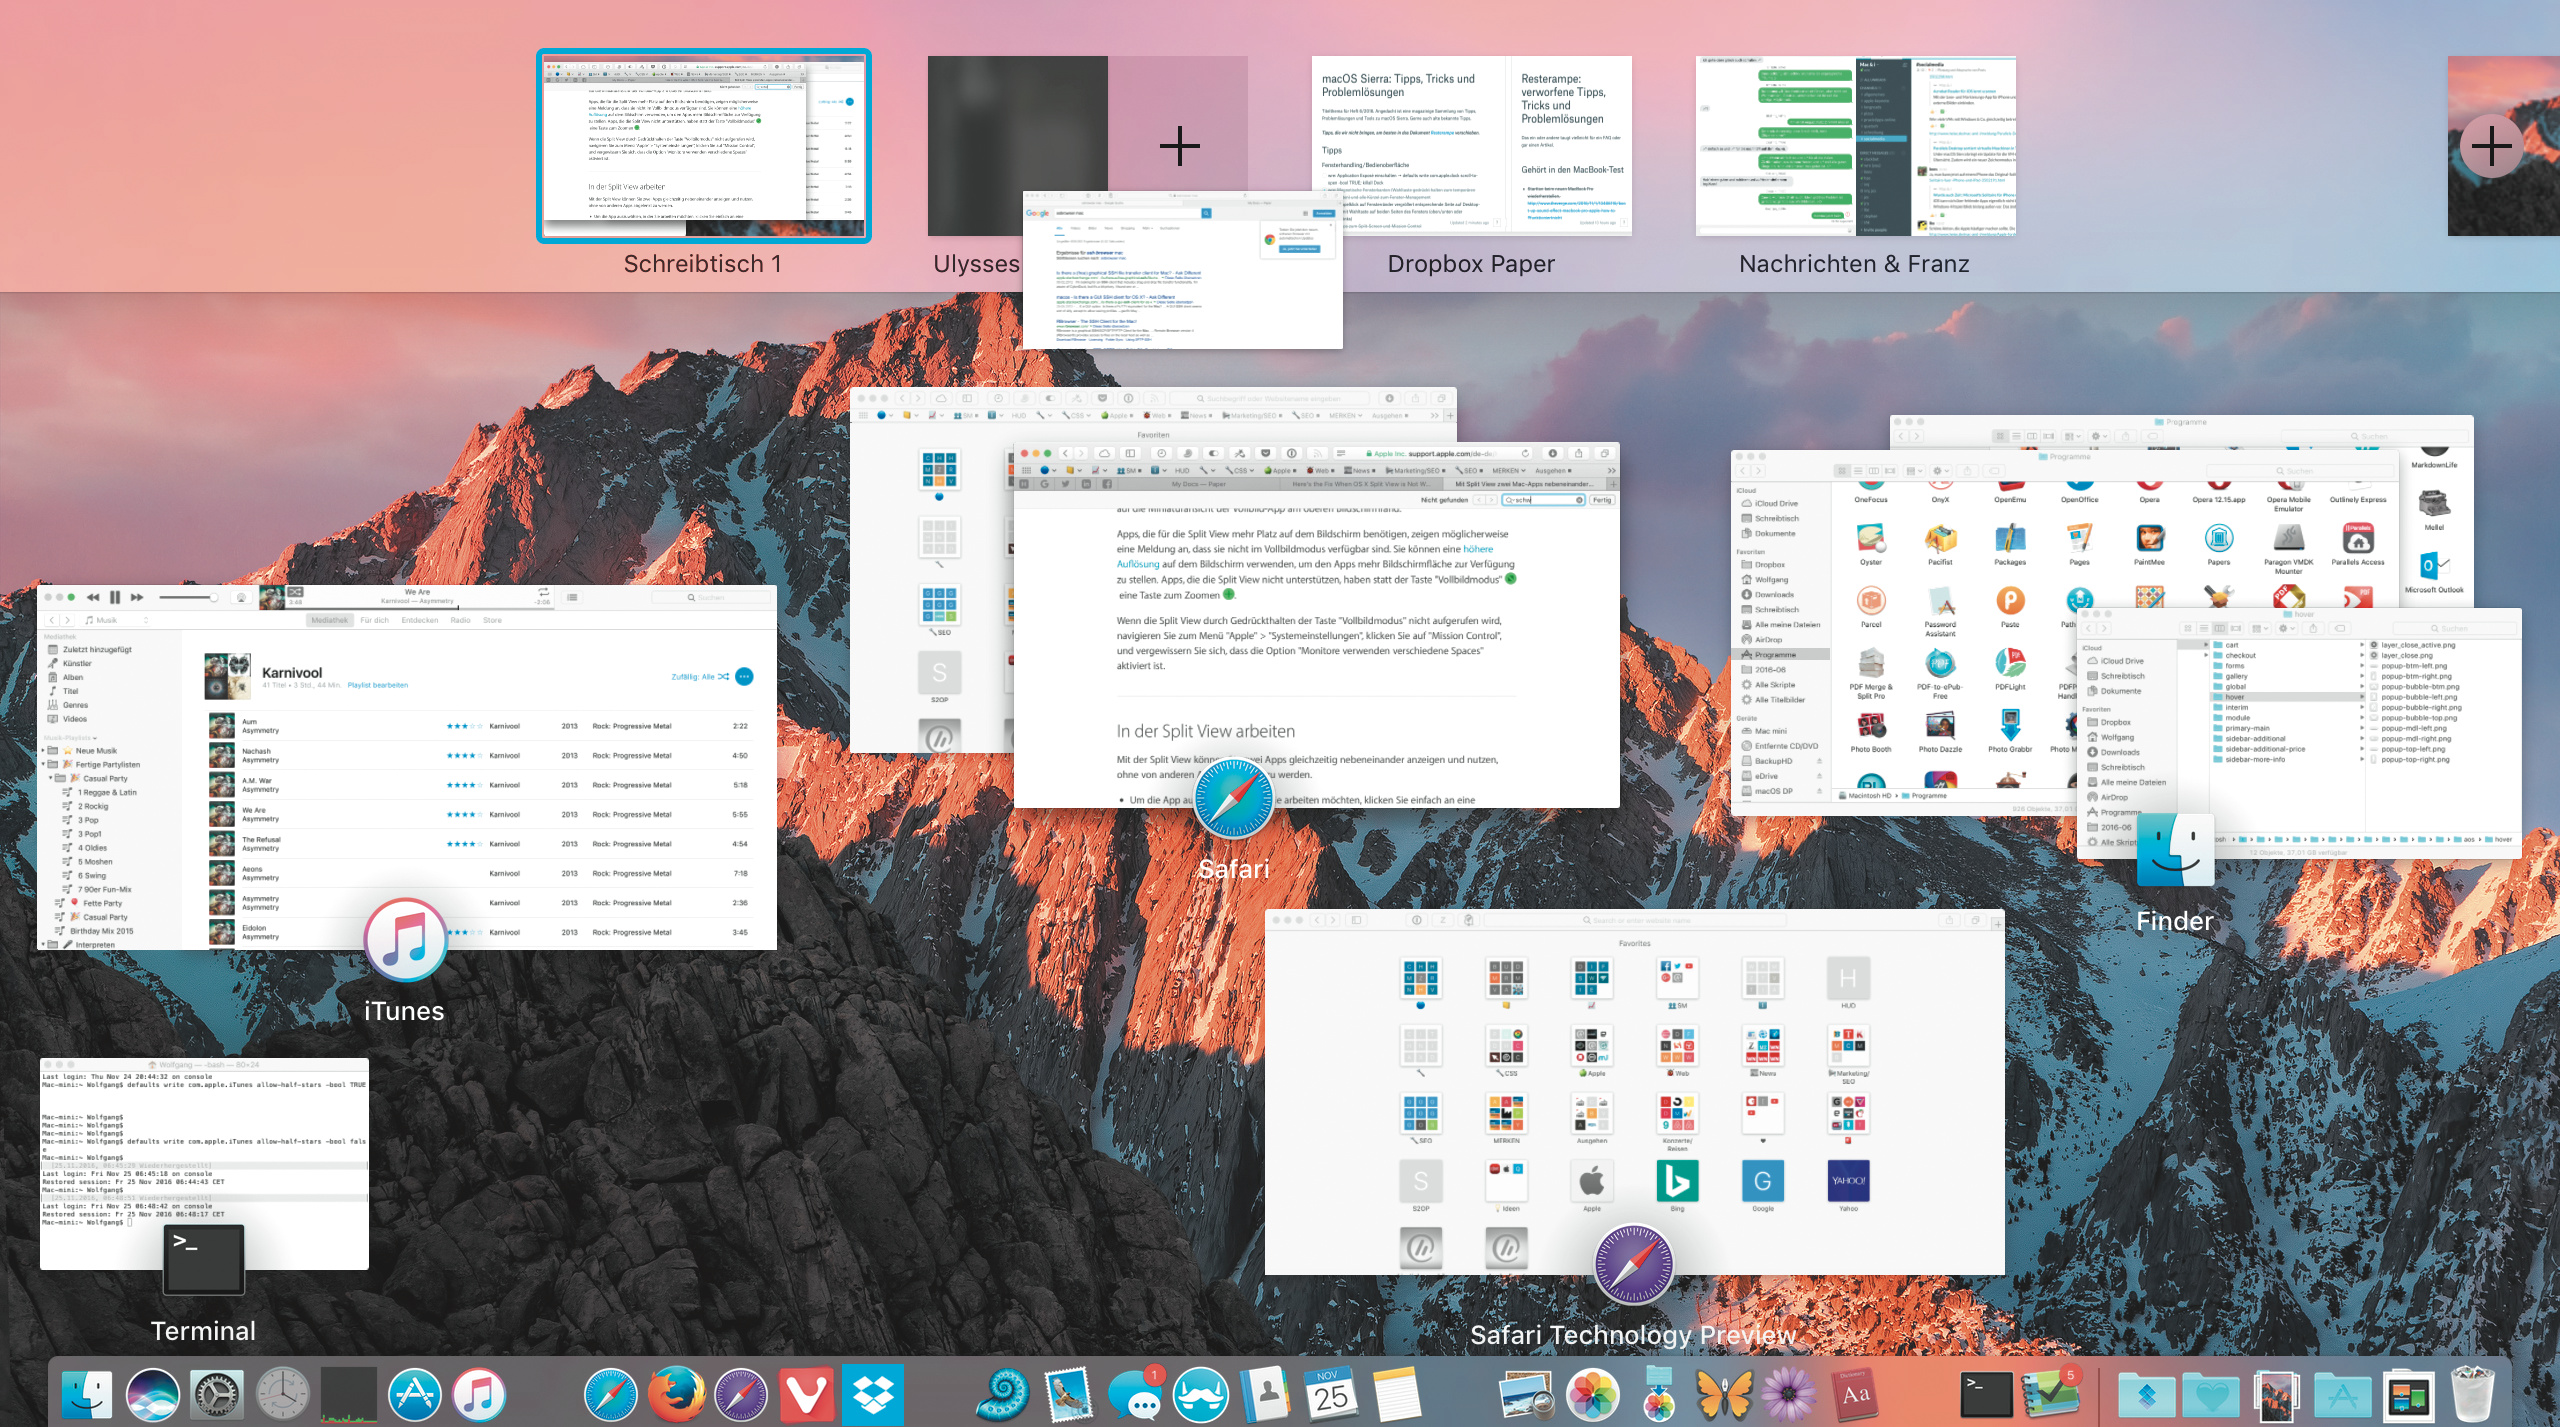This screenshot has width=2560, height=1427.
Task: Click the Firefox icon in Dock
Action: (676, 1394)
